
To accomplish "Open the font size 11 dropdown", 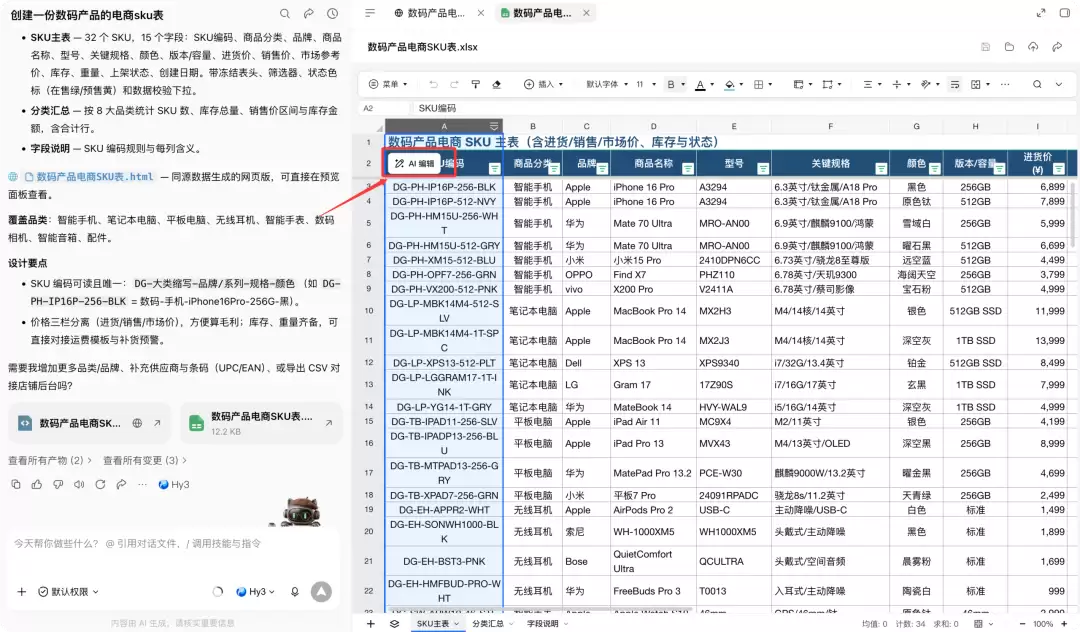I will tap(645, 84).
